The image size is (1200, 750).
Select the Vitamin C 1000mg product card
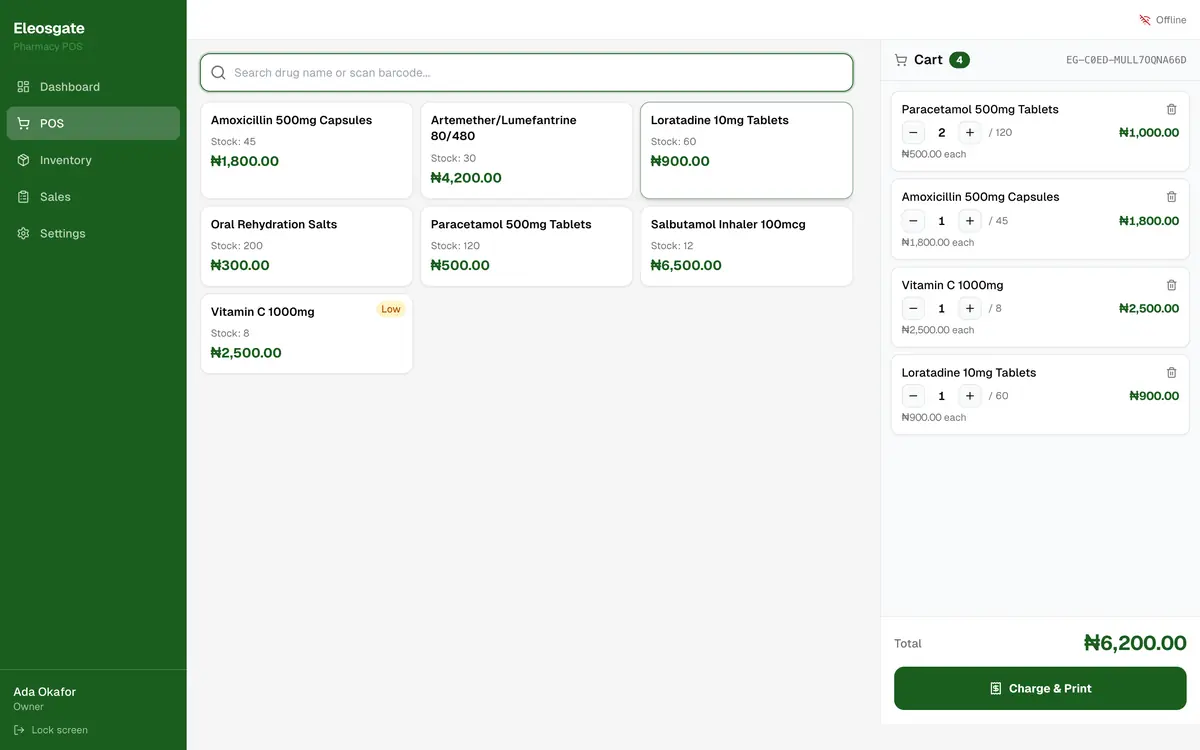307,334
